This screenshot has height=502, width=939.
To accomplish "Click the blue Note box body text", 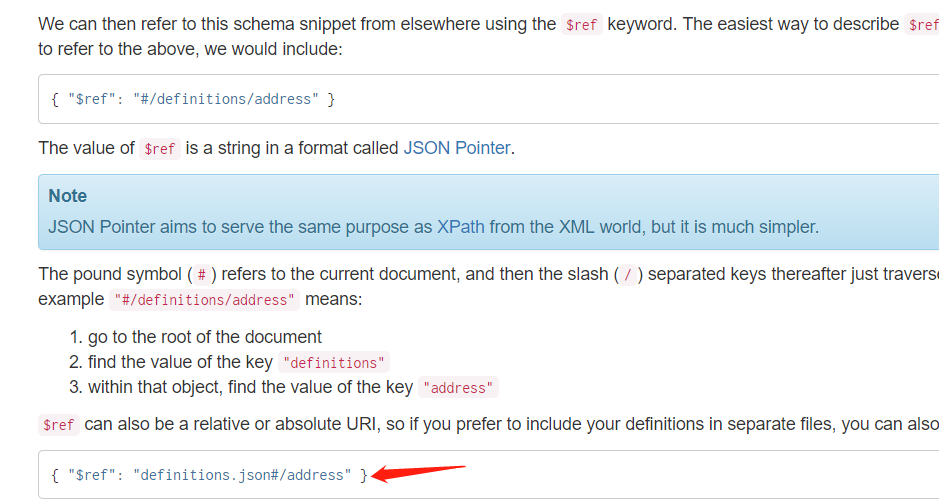I will [x=433, y=227].
